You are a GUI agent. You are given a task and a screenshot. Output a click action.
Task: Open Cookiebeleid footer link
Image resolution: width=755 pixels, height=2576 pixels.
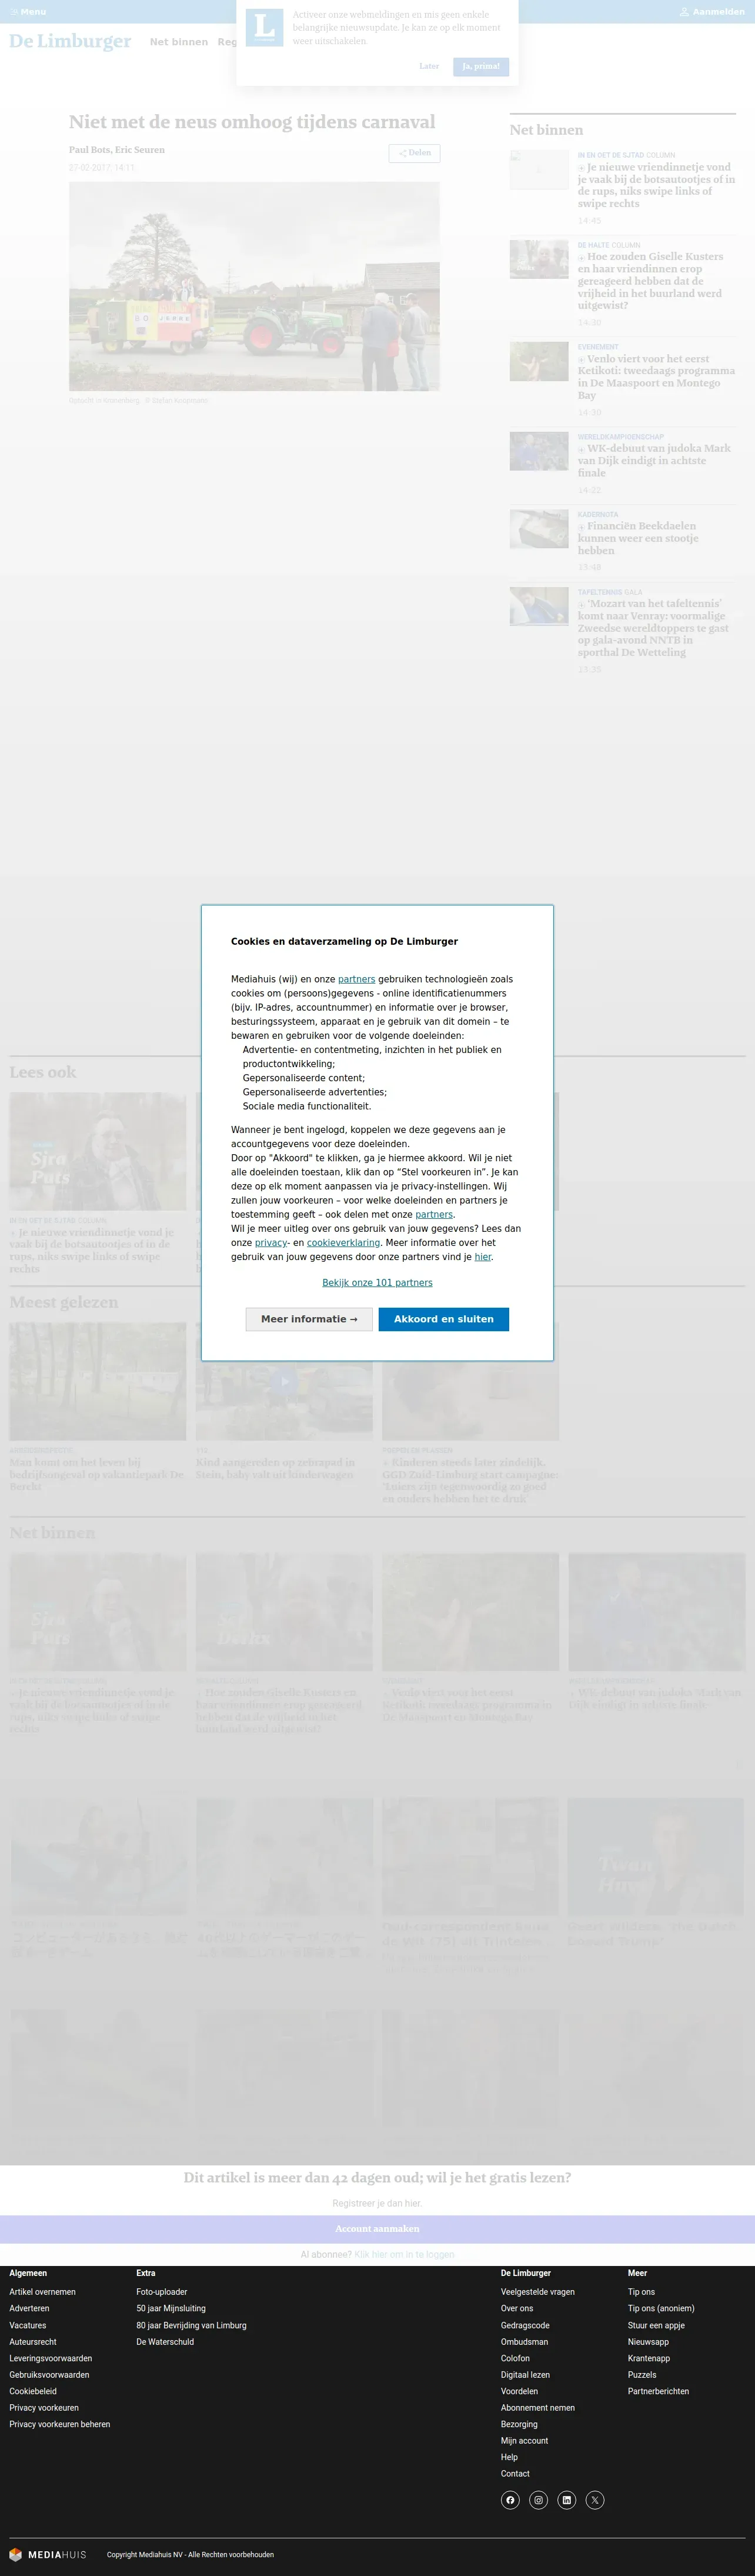(33, 2391)
